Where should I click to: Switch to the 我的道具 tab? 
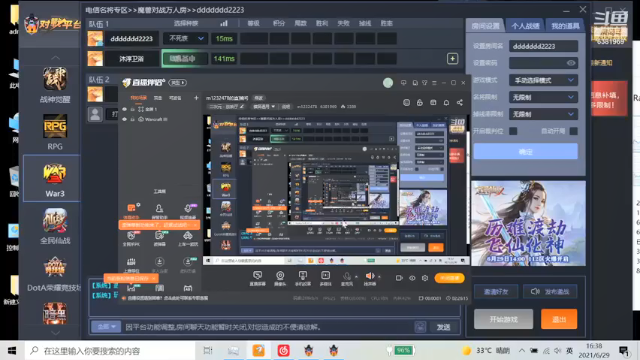[x=565, y=26]
